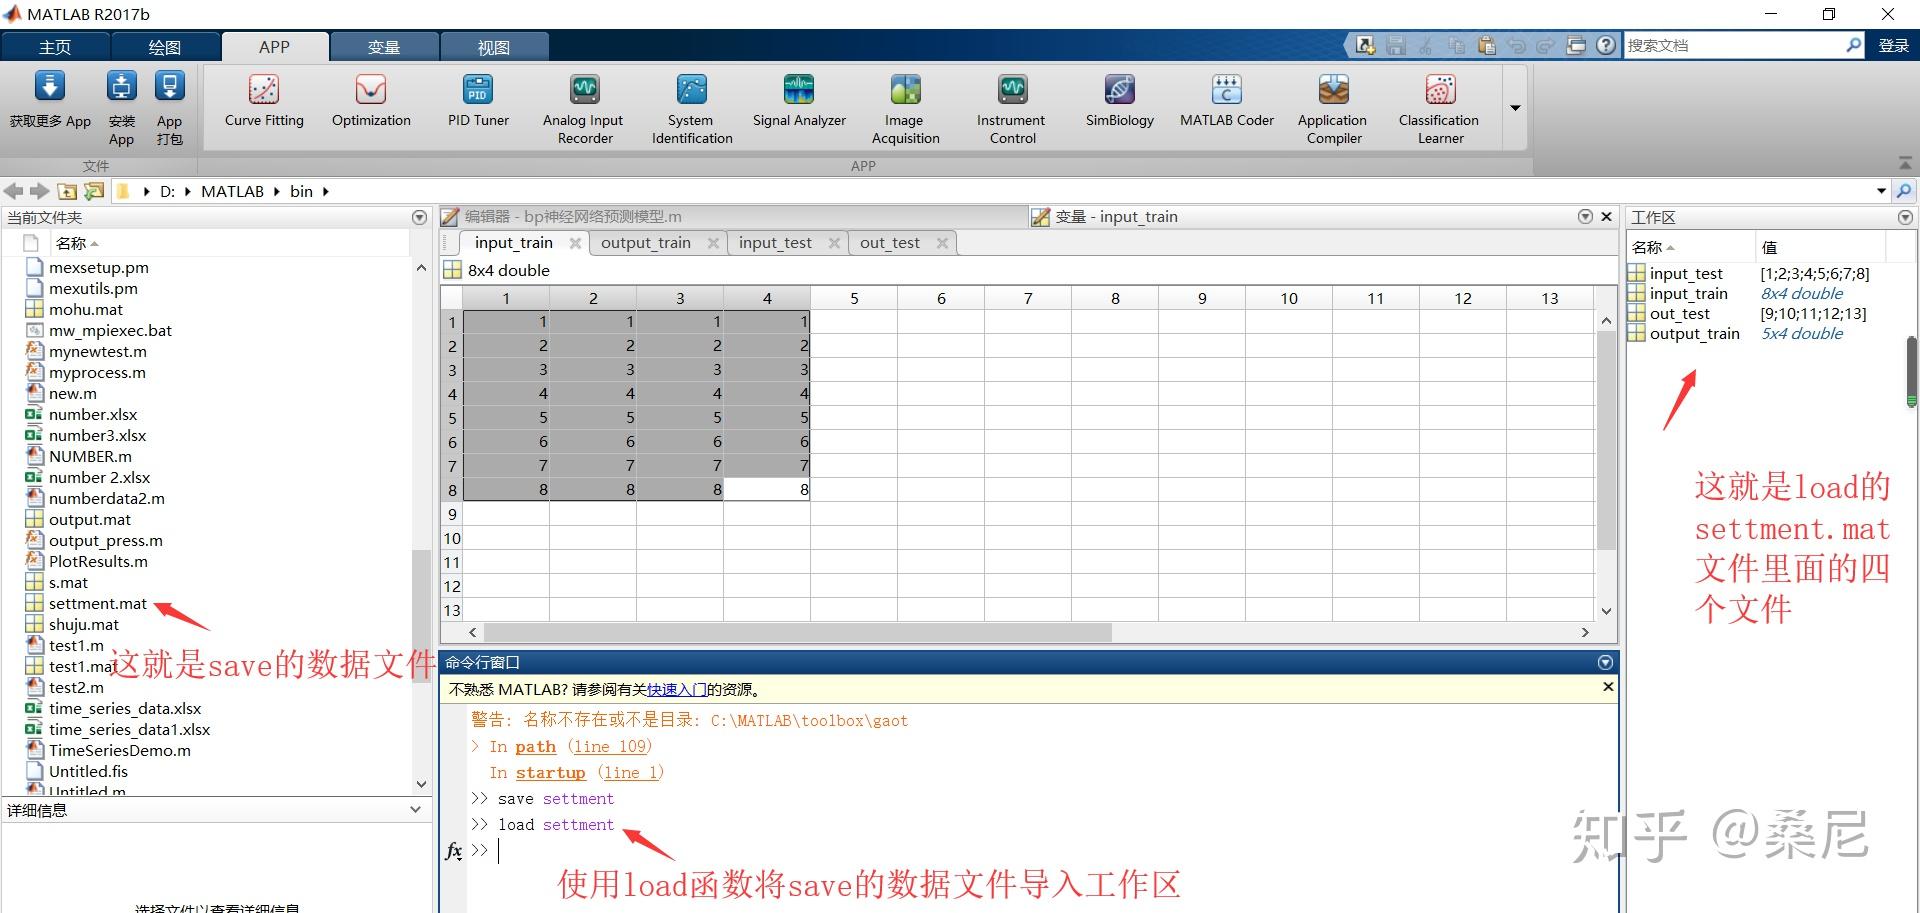The width and height of the screenshot is (1920, 913).
Task: Open 安装App to install an app
Action: click(x=121, y=103)
